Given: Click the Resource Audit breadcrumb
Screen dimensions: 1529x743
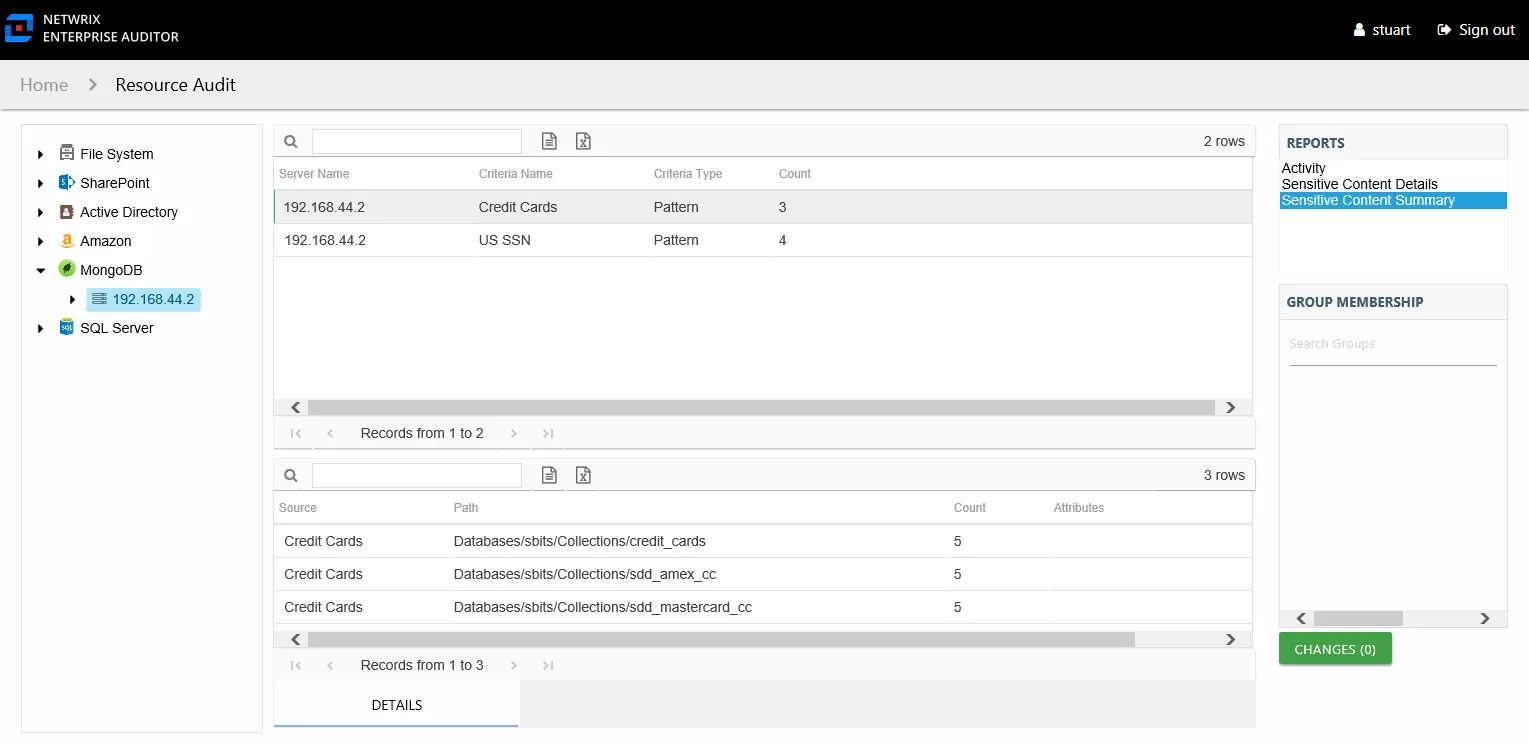Looking at the screenshot, I should (175, 85).
